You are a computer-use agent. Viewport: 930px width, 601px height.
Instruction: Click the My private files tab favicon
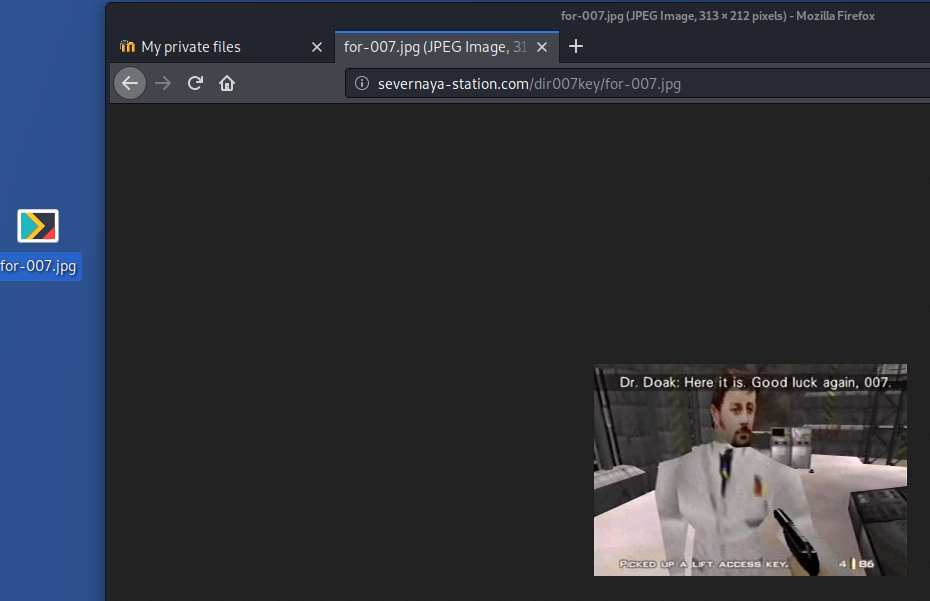click(x=127, y=46)
